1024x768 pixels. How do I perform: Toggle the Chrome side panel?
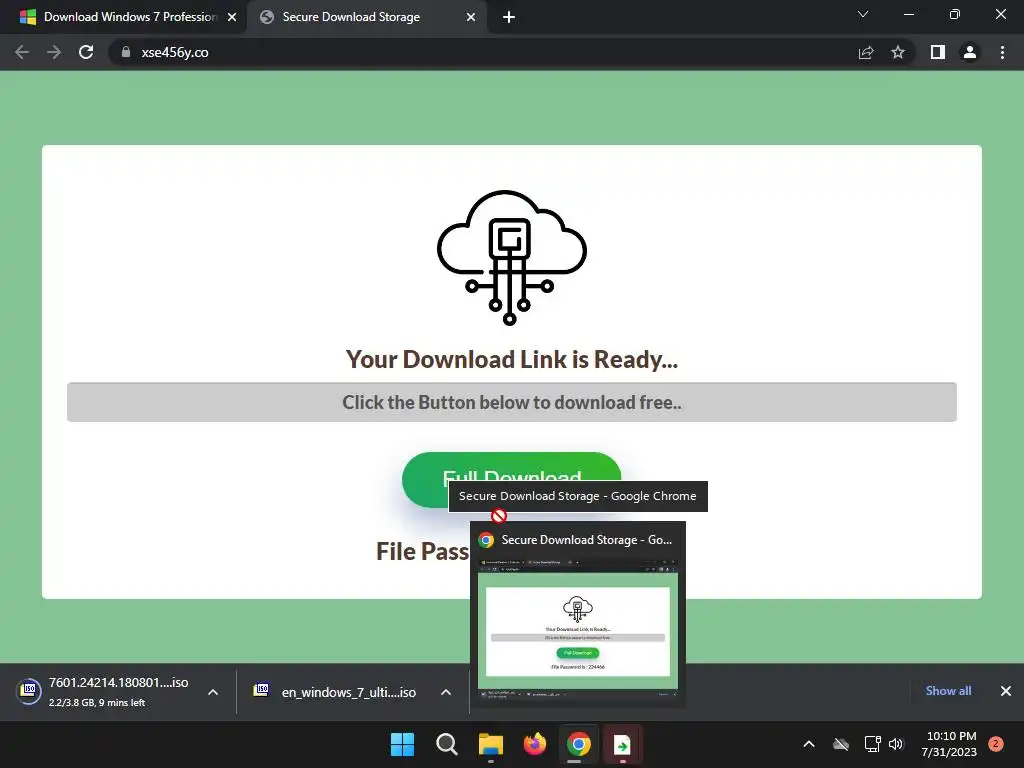click(938, 52)
